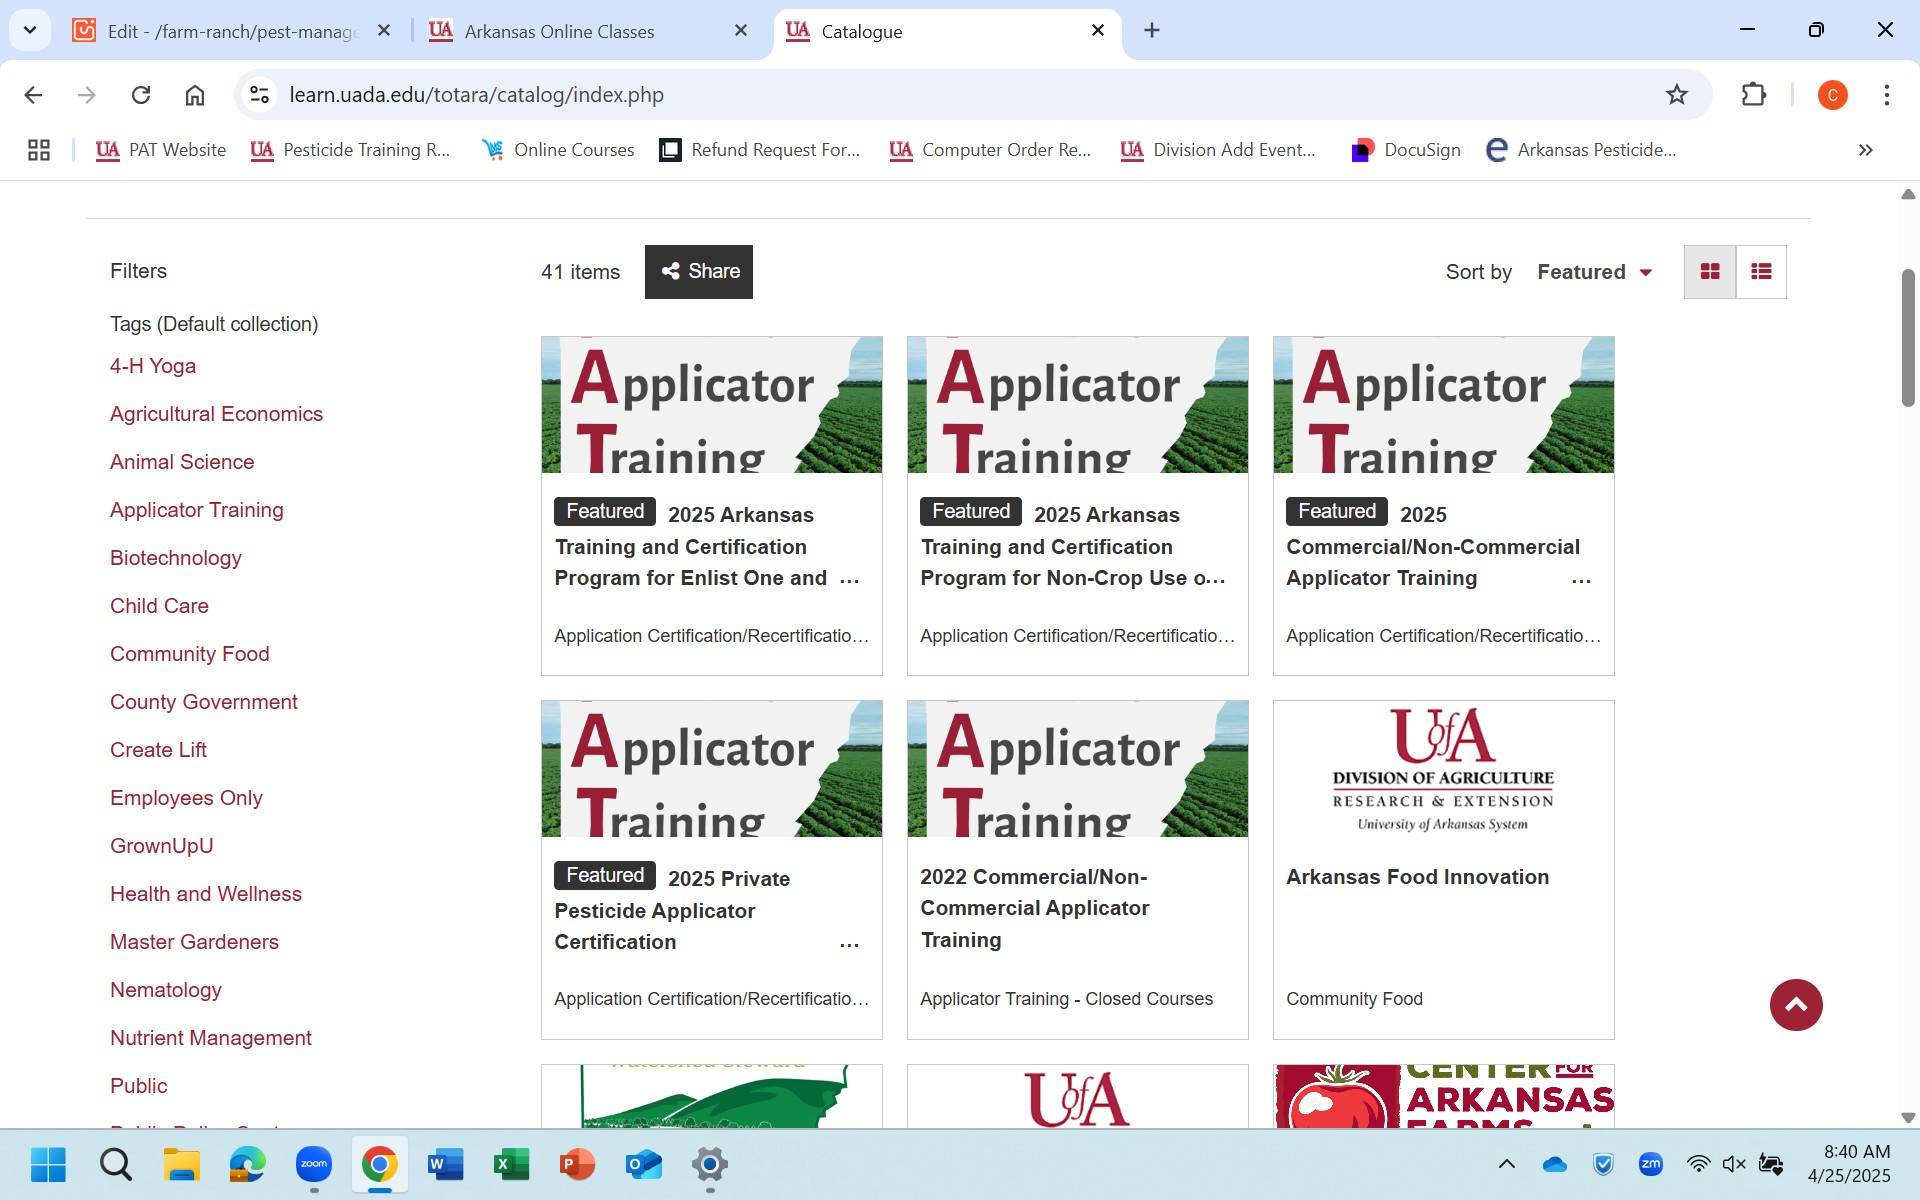This screenshot has width=1920, height=1200.
Task: Open the 2022 Commercial/Non-Commercial Applicator Training card
Action: coord(1078,870)
